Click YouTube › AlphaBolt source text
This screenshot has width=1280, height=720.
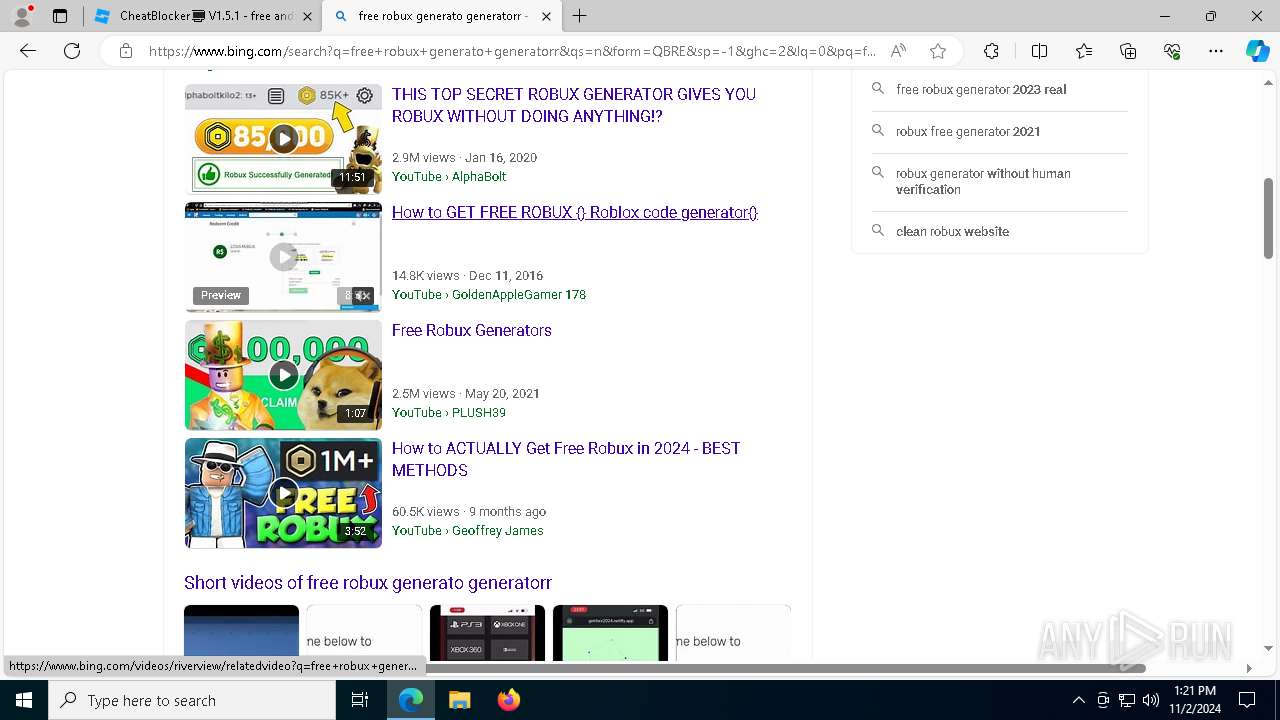coord(449,176)
